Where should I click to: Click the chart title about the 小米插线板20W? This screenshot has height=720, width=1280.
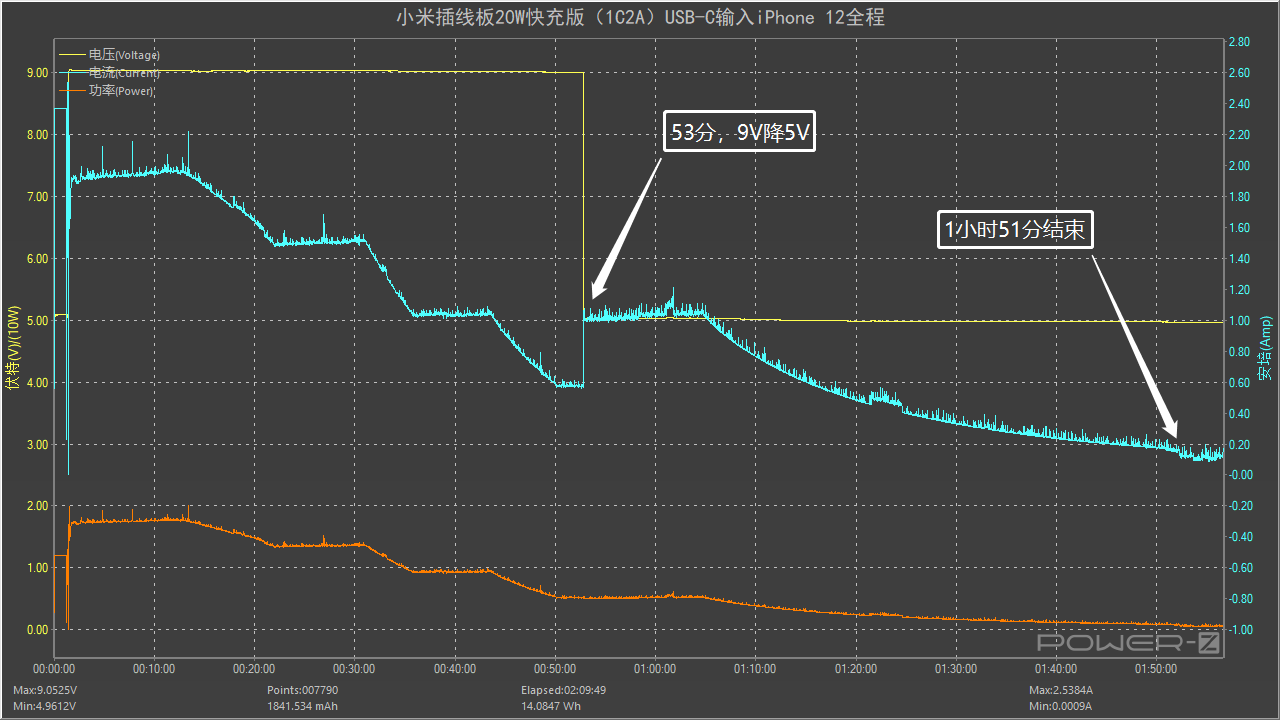pyautogui.click(x=640, y=17)
